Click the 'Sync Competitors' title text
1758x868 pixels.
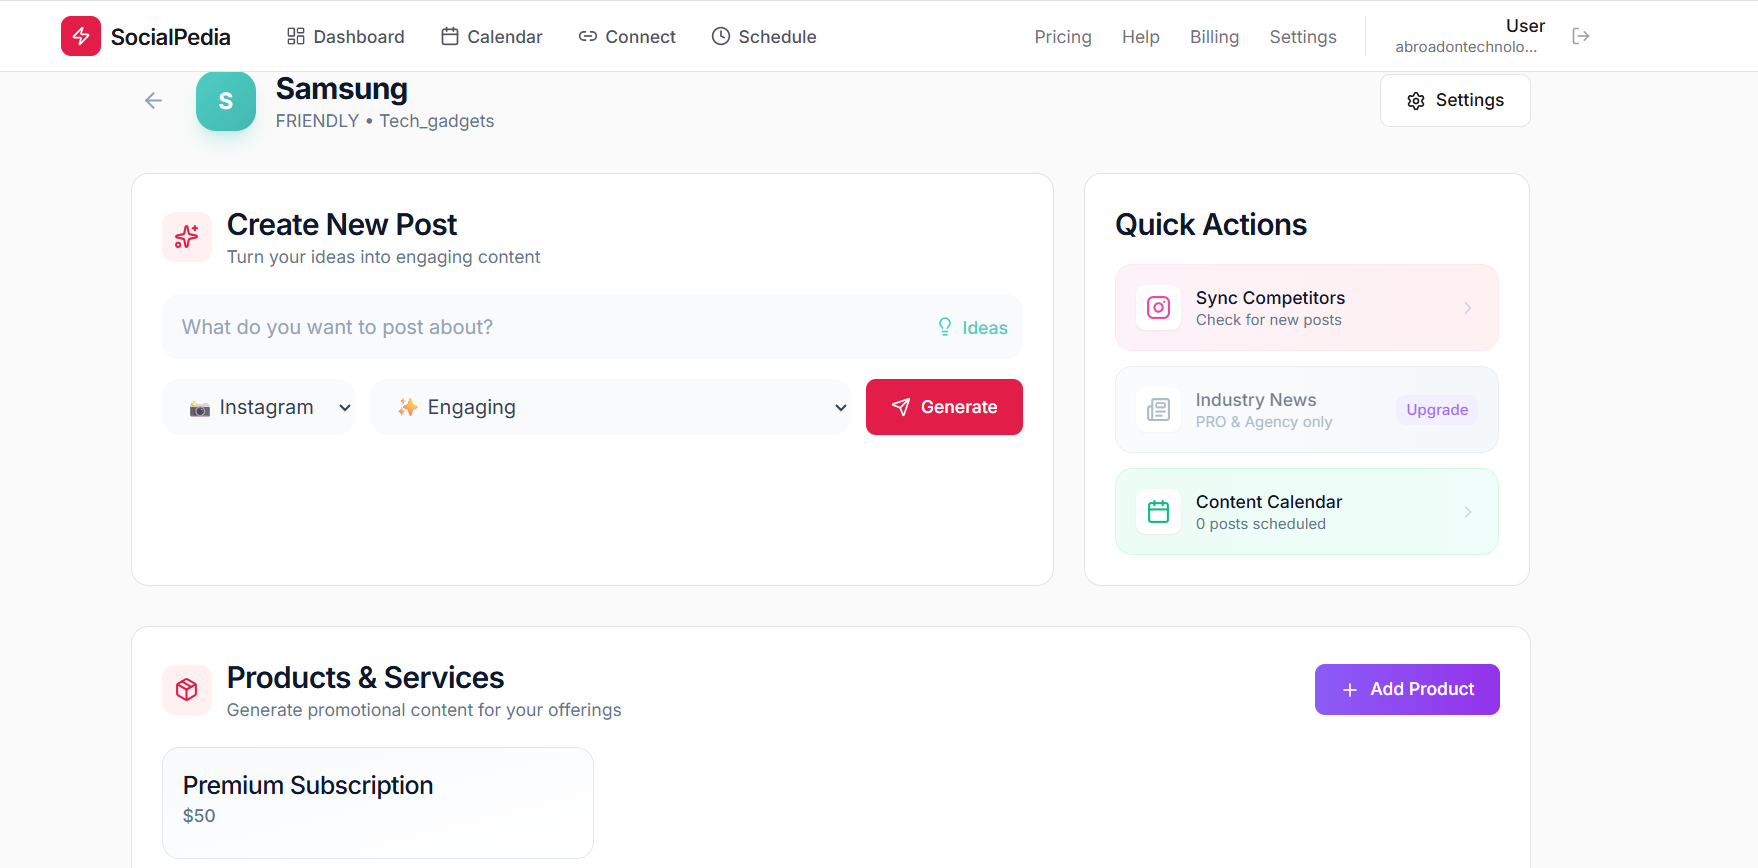click(x=1270, y=298)
